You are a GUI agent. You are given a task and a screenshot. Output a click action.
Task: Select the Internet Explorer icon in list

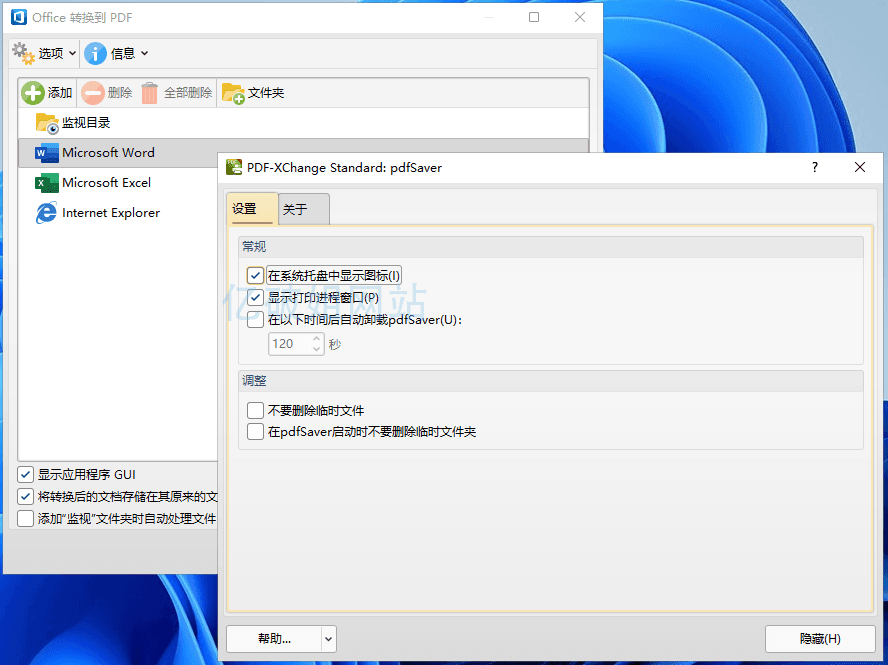point(47,213)
